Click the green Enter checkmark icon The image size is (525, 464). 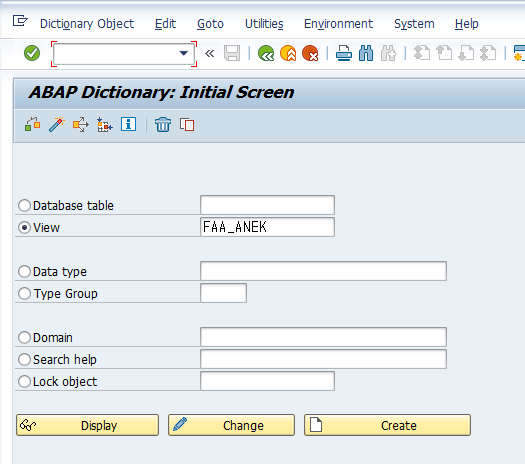32,53
